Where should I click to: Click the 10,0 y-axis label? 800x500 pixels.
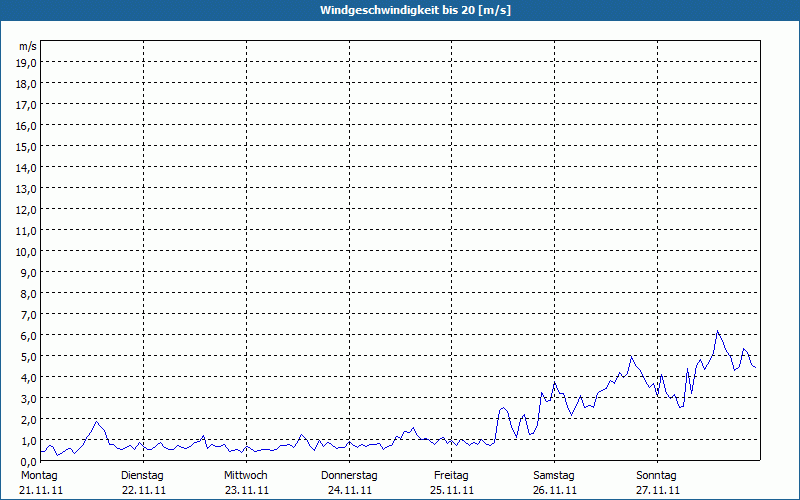click(x=27, y=252)
